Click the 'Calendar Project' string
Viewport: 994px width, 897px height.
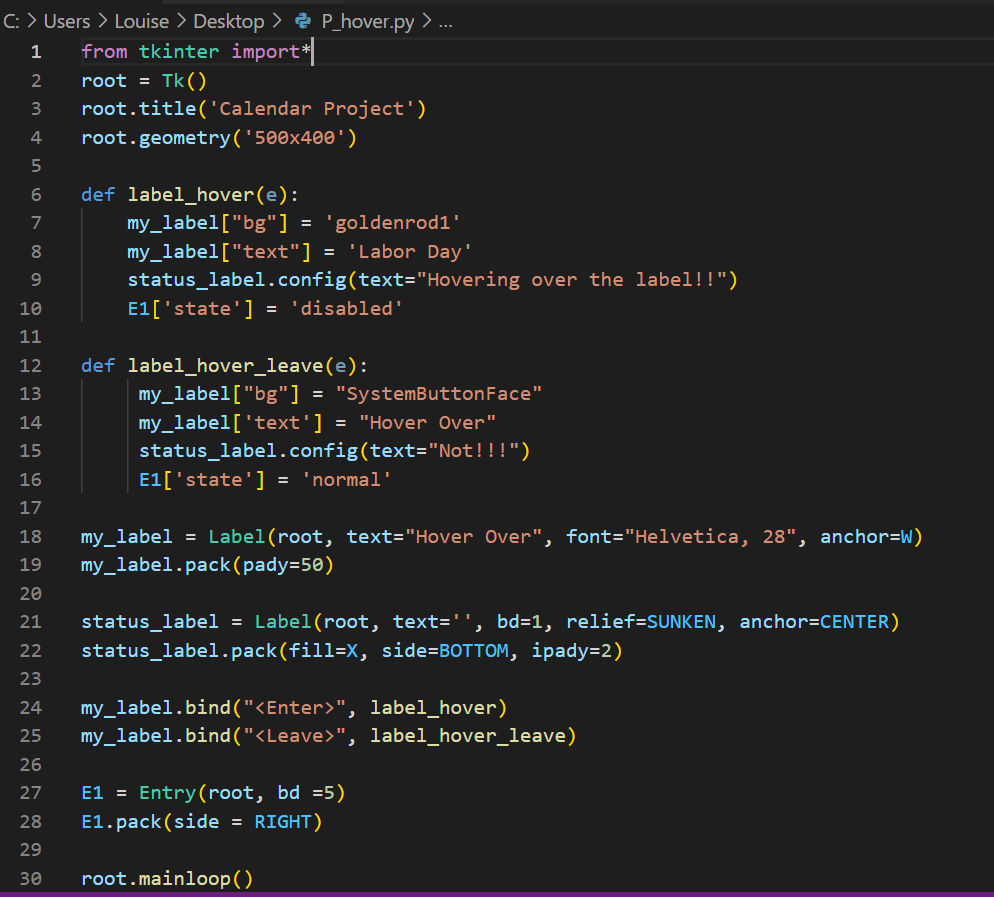311,109
